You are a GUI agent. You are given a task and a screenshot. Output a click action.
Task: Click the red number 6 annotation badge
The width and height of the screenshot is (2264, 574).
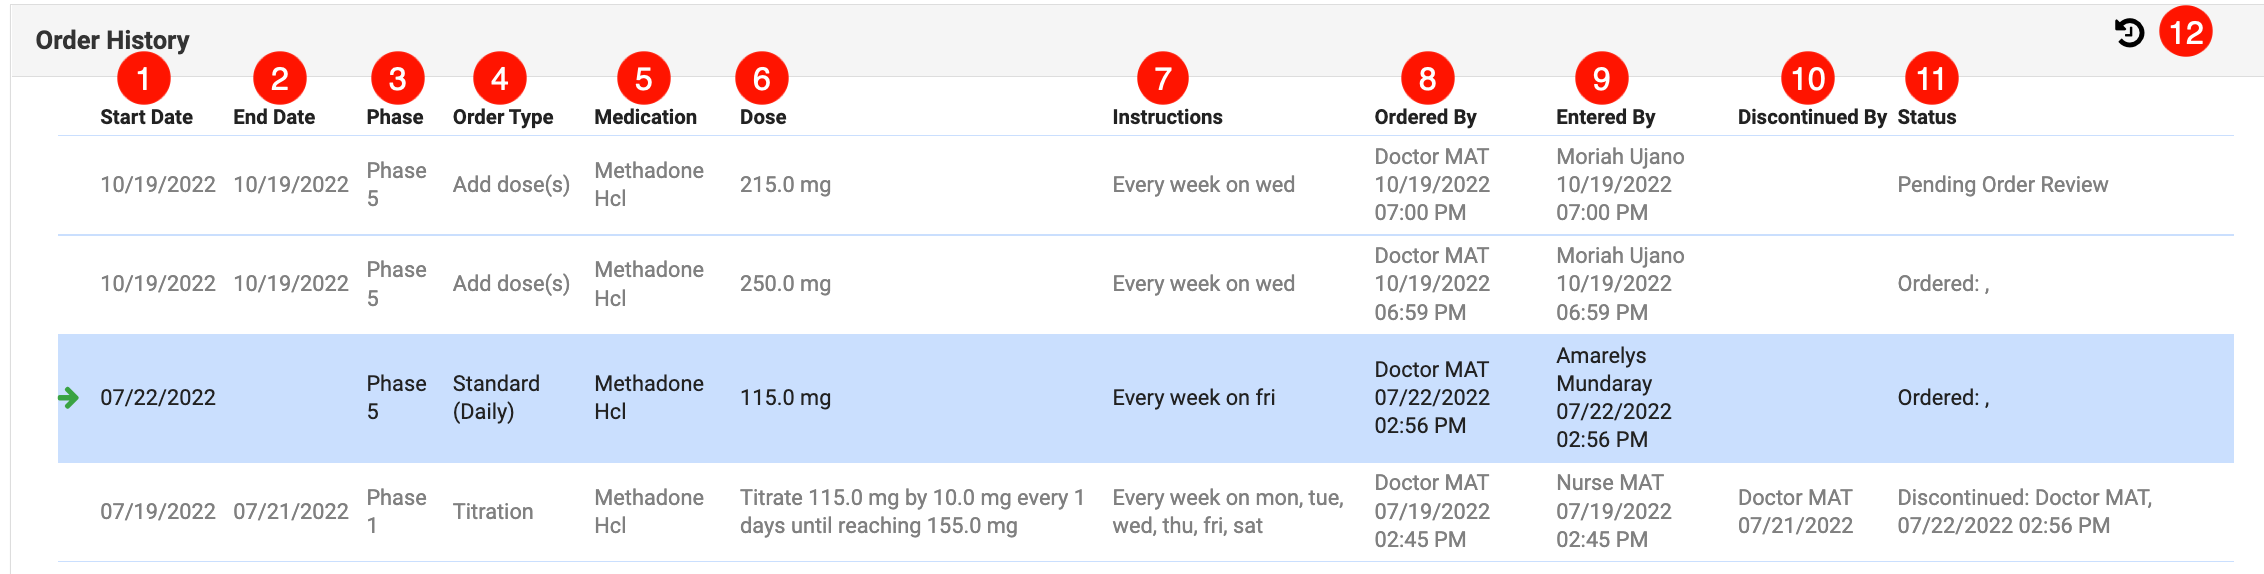(x=761, y=78)
